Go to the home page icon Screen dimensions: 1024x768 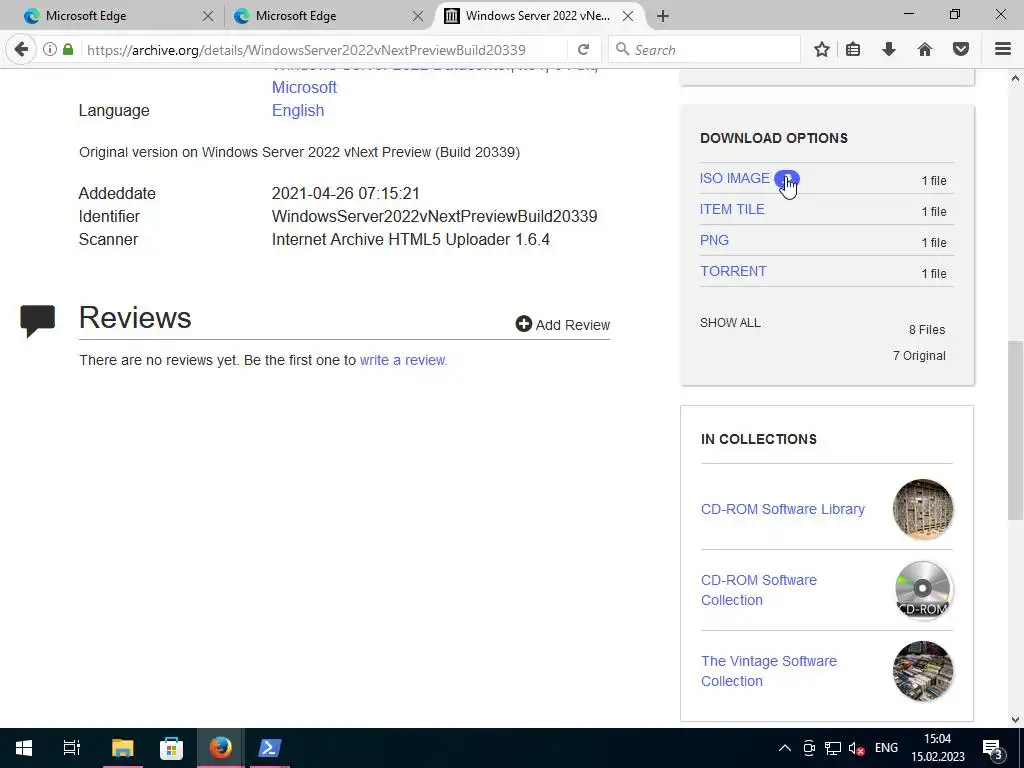coord(925,50)
